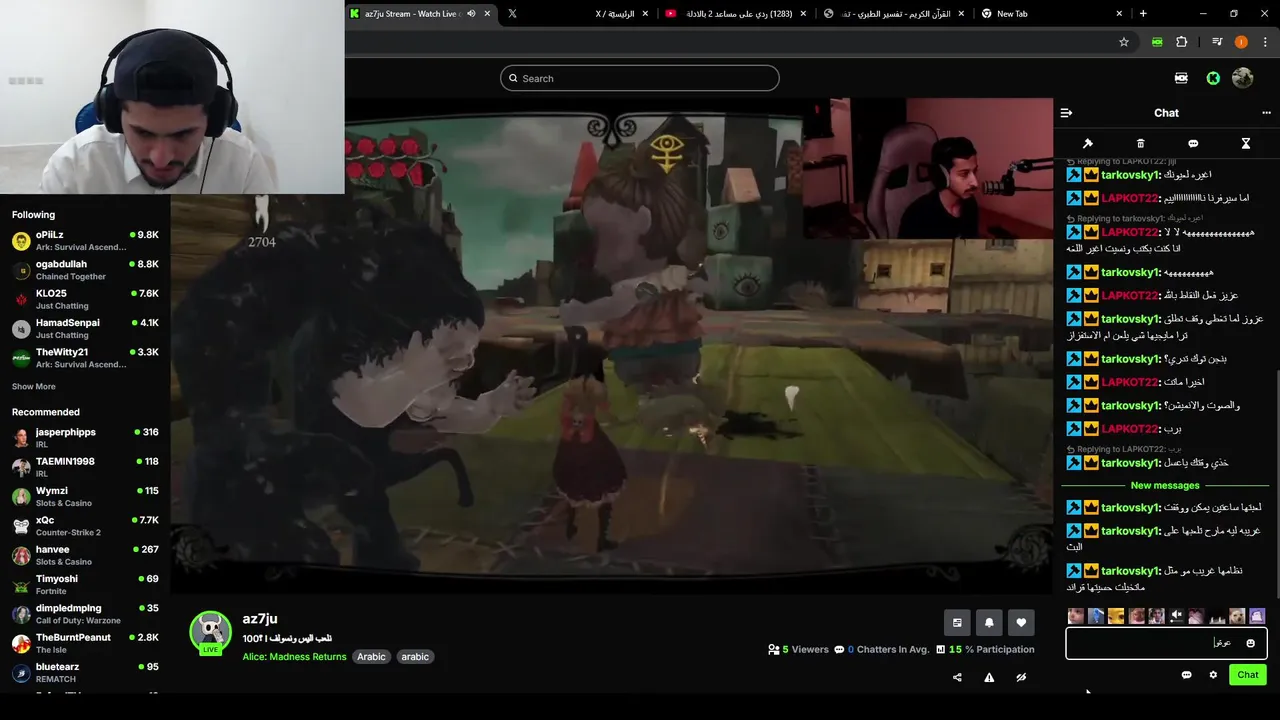This screenshot has height=720, width=1280.
Task: Switch to the القرآن الكريم tab
Action: [x=895, y=14]
